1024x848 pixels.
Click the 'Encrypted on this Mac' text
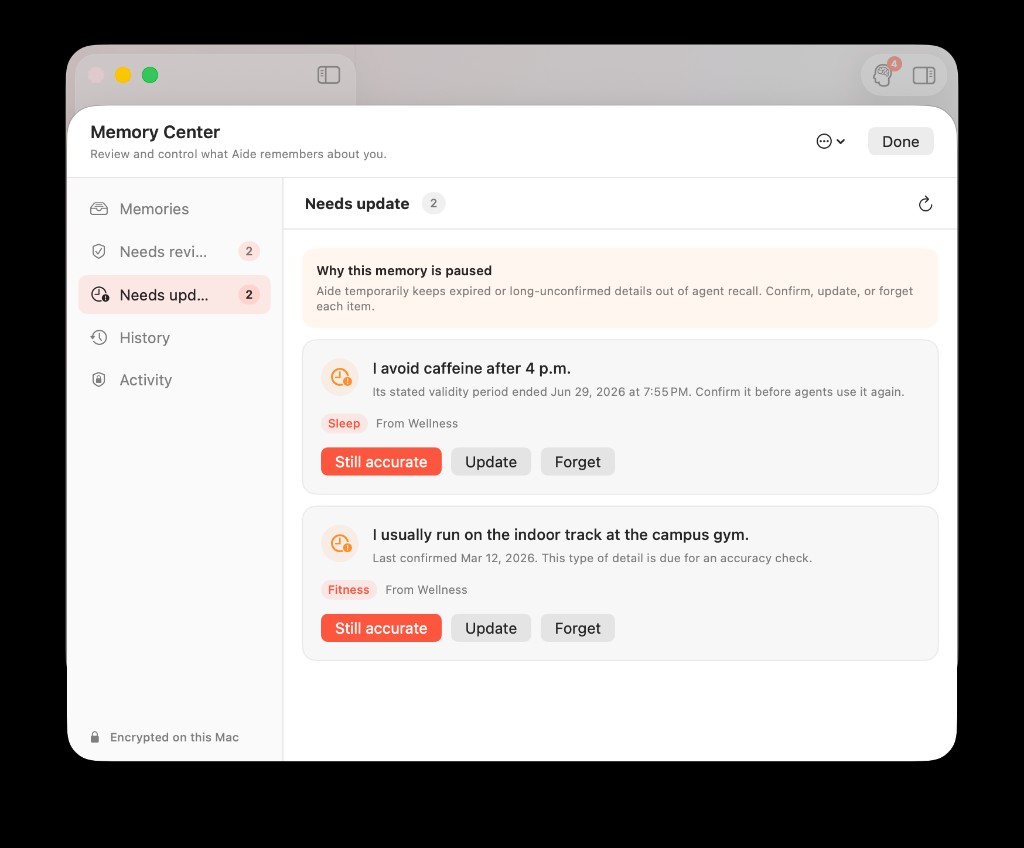point(174,737)
